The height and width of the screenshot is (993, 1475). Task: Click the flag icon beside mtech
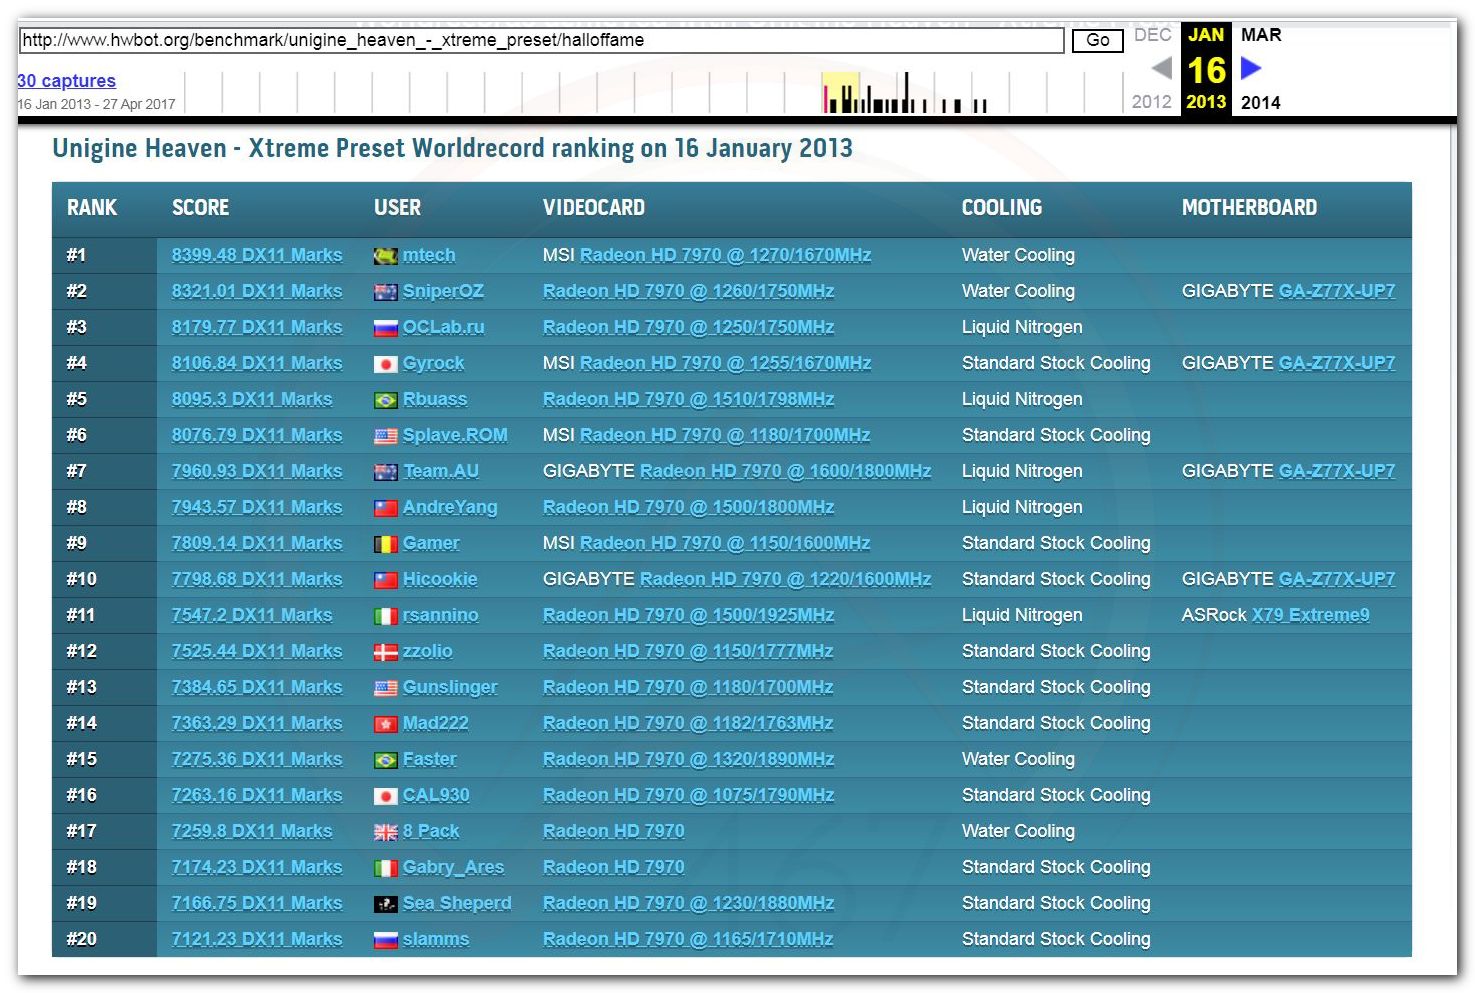385,256
